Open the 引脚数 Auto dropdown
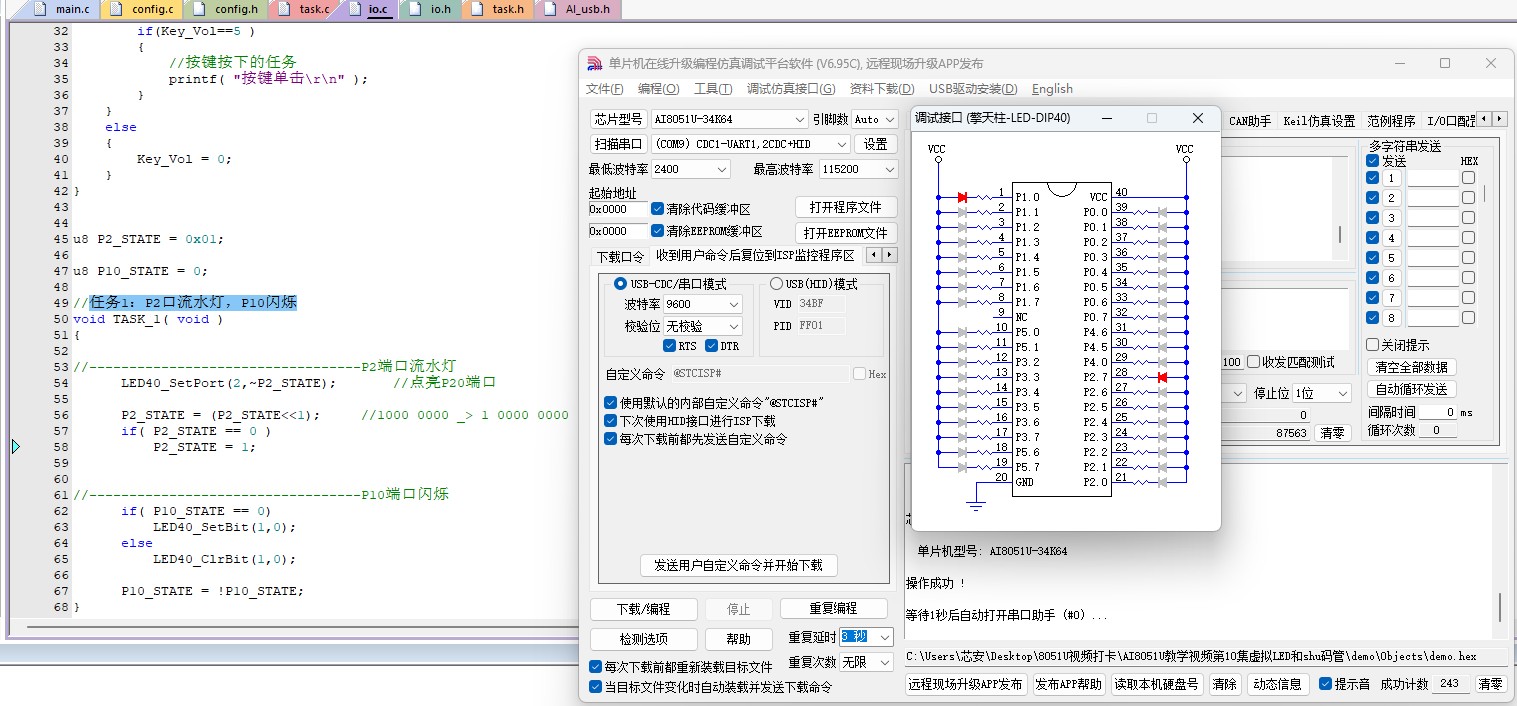The height and width of the screenshot is (706, 1517). (x=874, y=119)
